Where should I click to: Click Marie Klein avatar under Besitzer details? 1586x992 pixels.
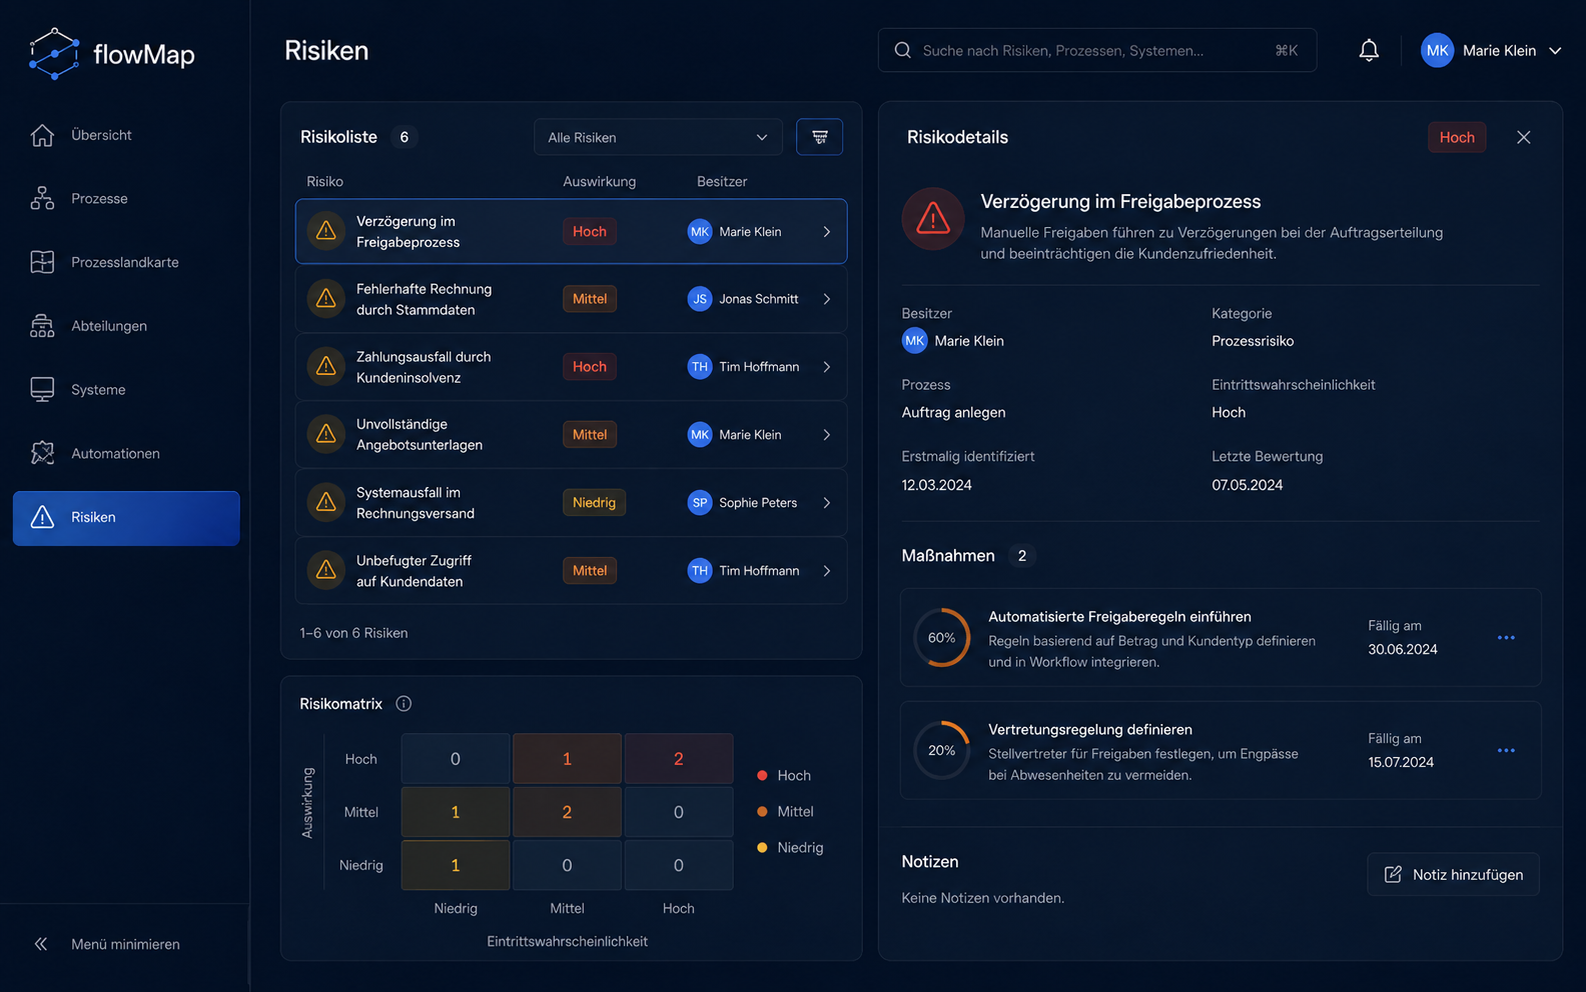(915, 341)
